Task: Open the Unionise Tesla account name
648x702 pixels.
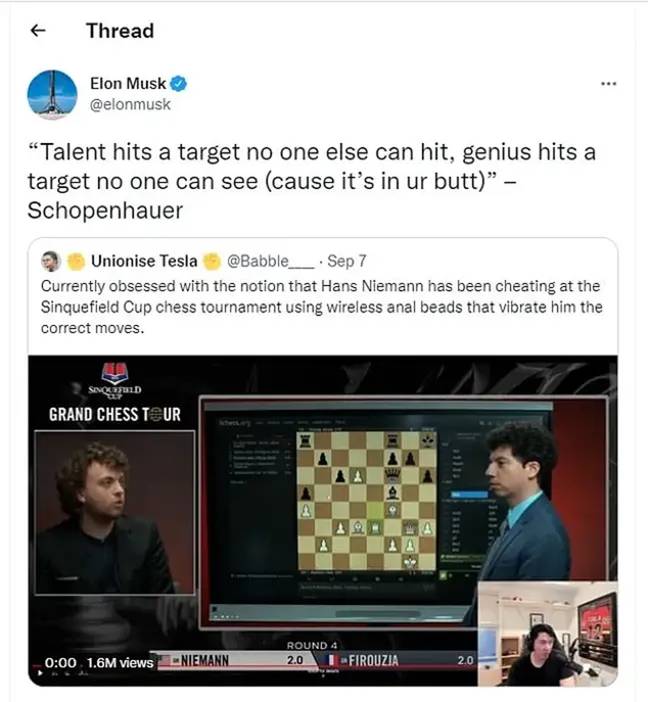Action: (x=144, y=261)
